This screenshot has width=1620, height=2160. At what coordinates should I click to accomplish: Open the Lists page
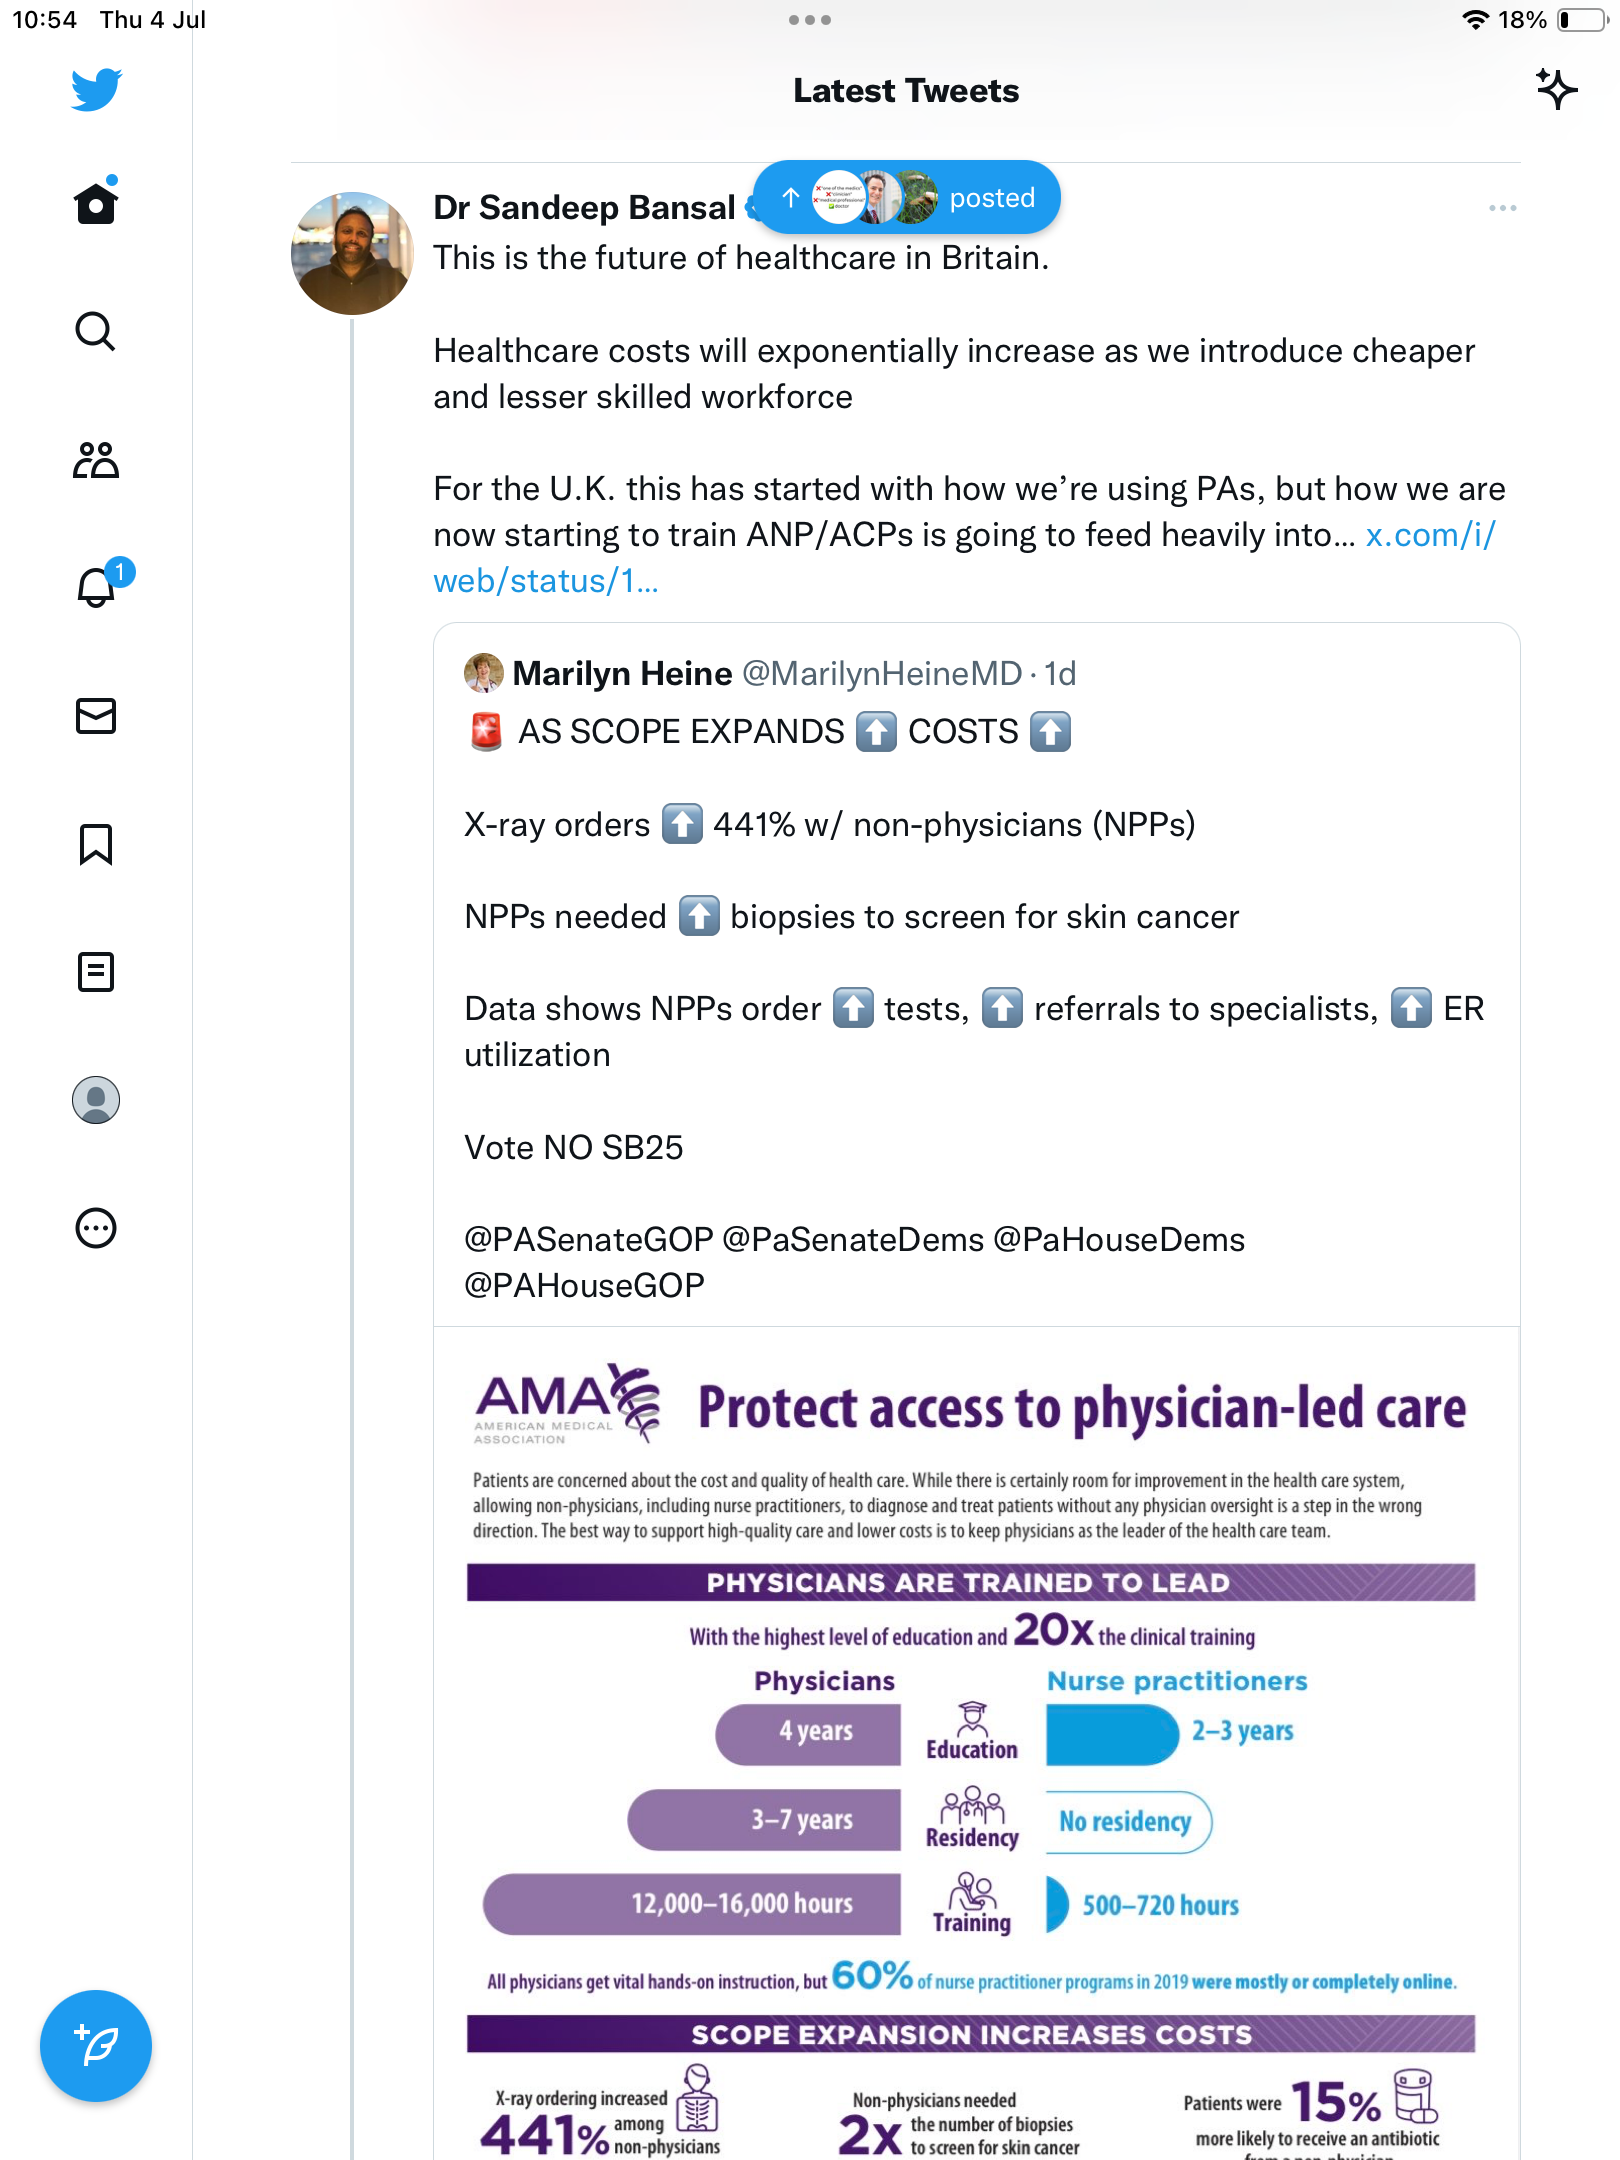[96, 972]
